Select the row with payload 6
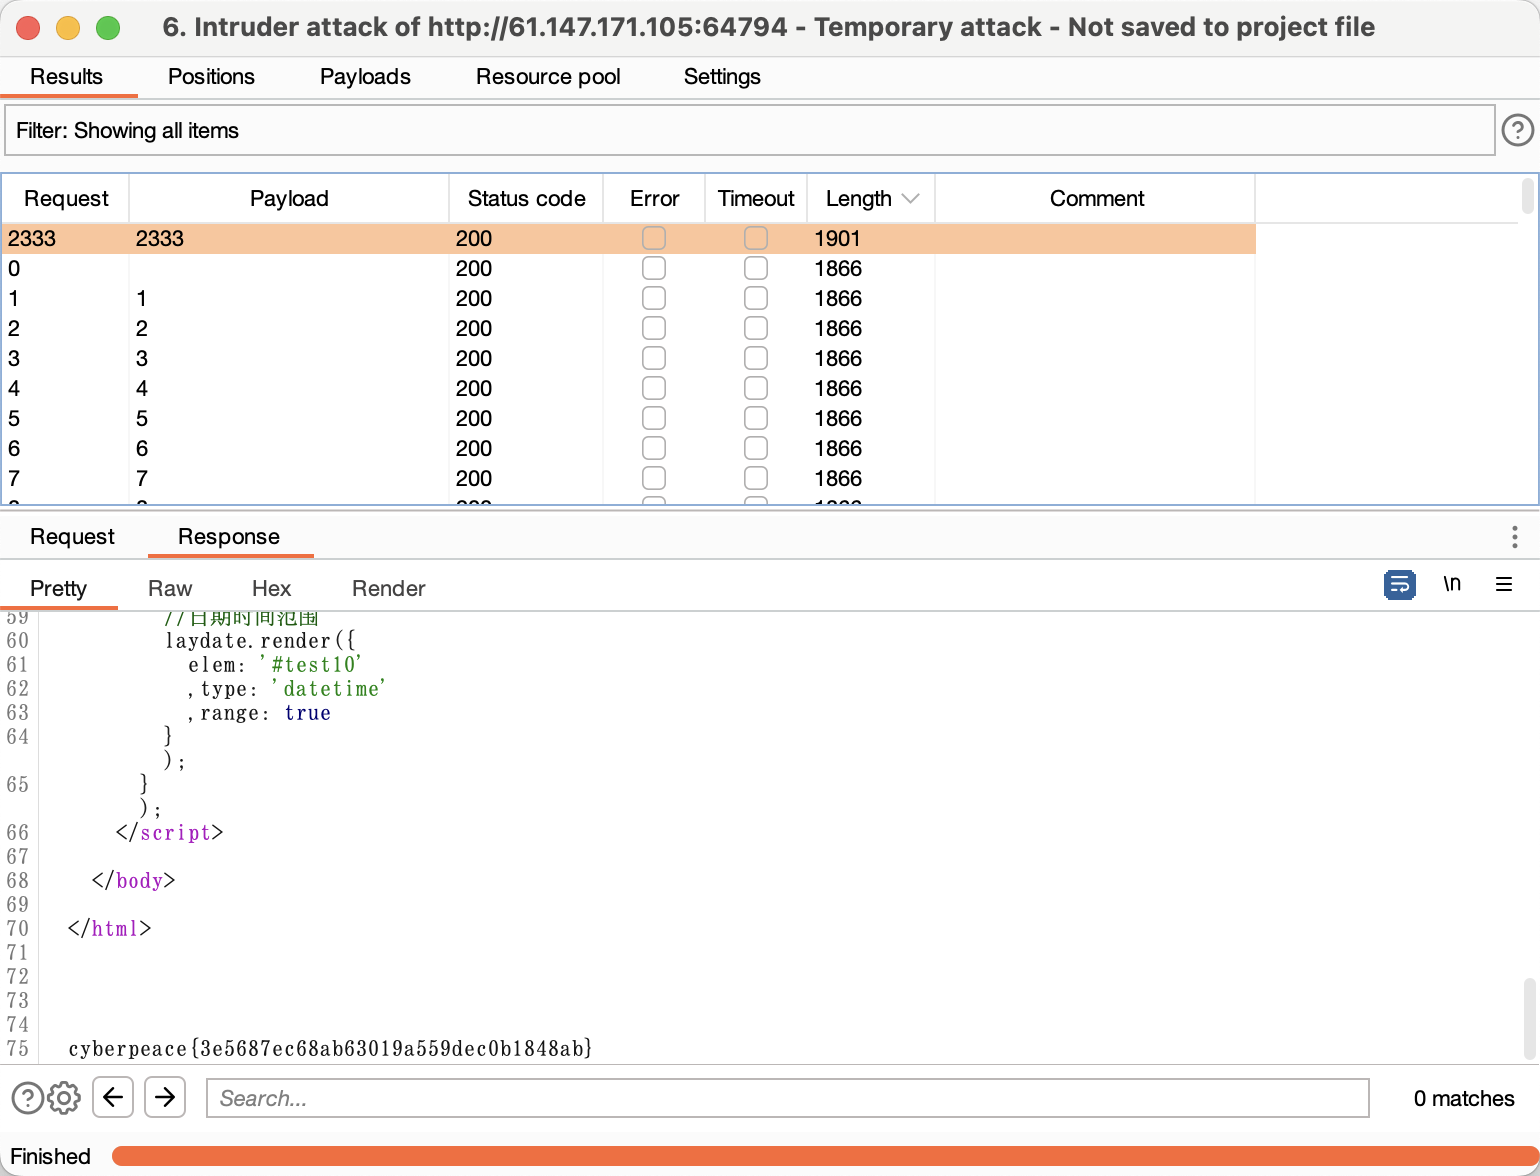The height and width of the screenshot is (1176, 1540). (629, 448)
